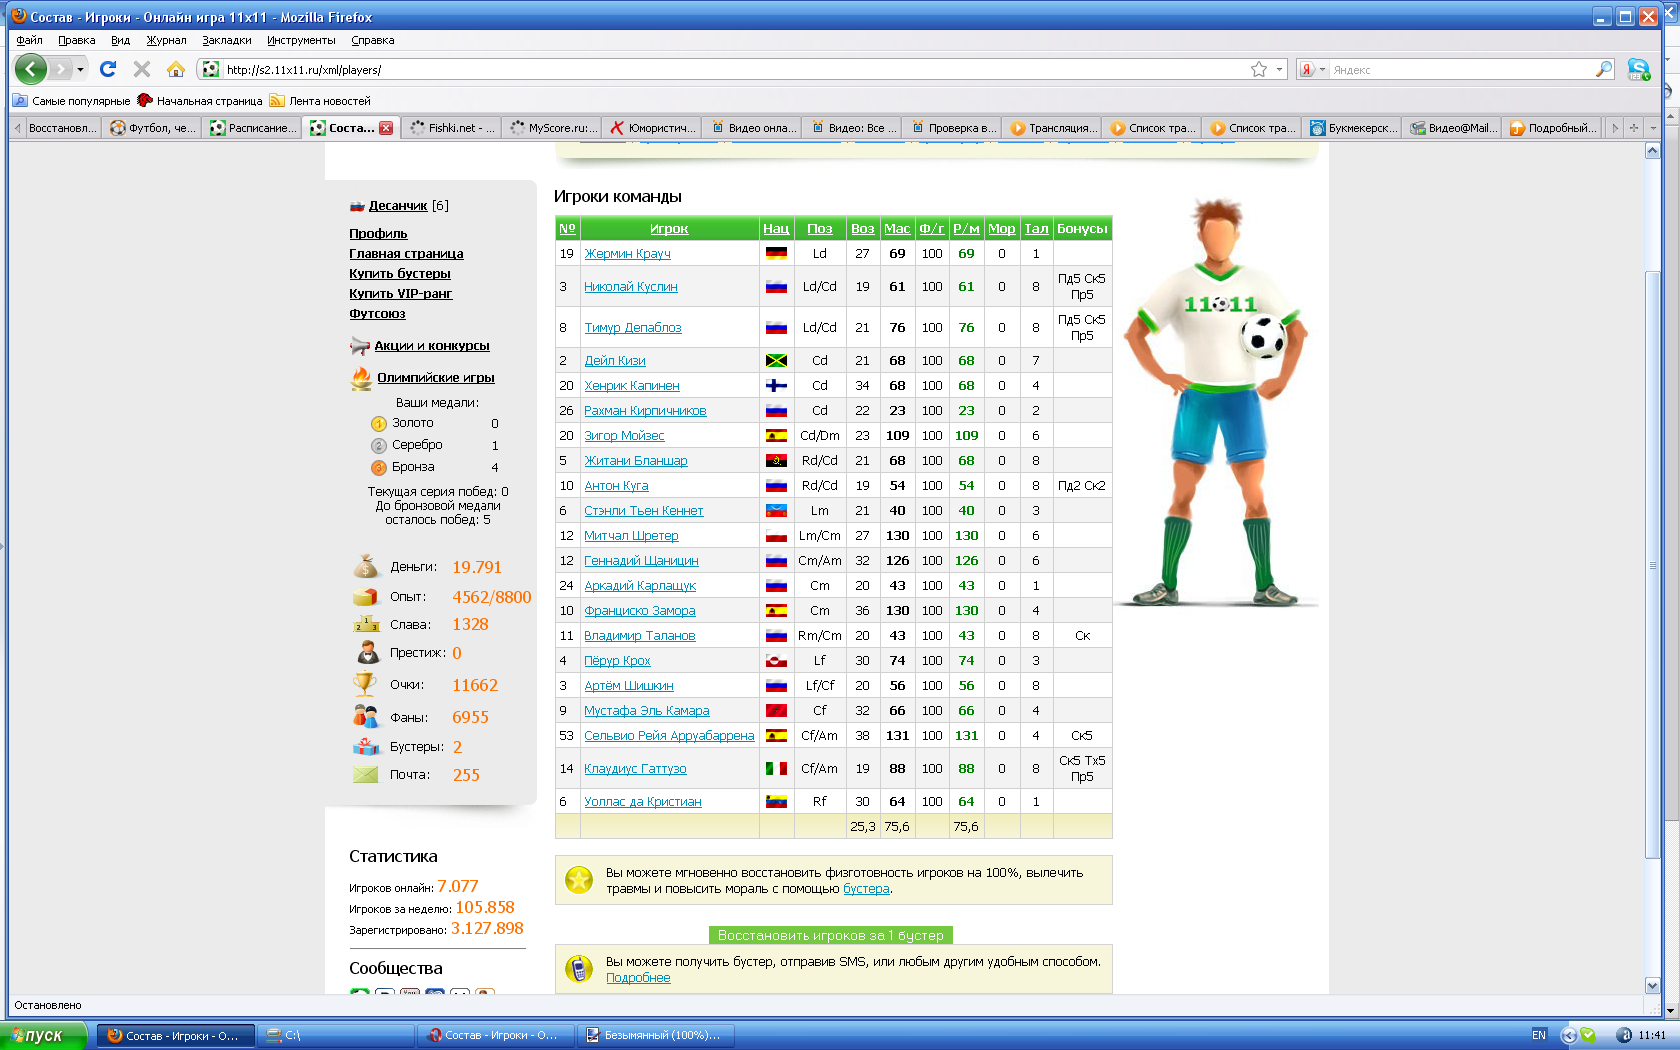
Task: Click the Восстановить игроков за 1 бустер button
Action: pyautogui.click(x=830, y=935)
